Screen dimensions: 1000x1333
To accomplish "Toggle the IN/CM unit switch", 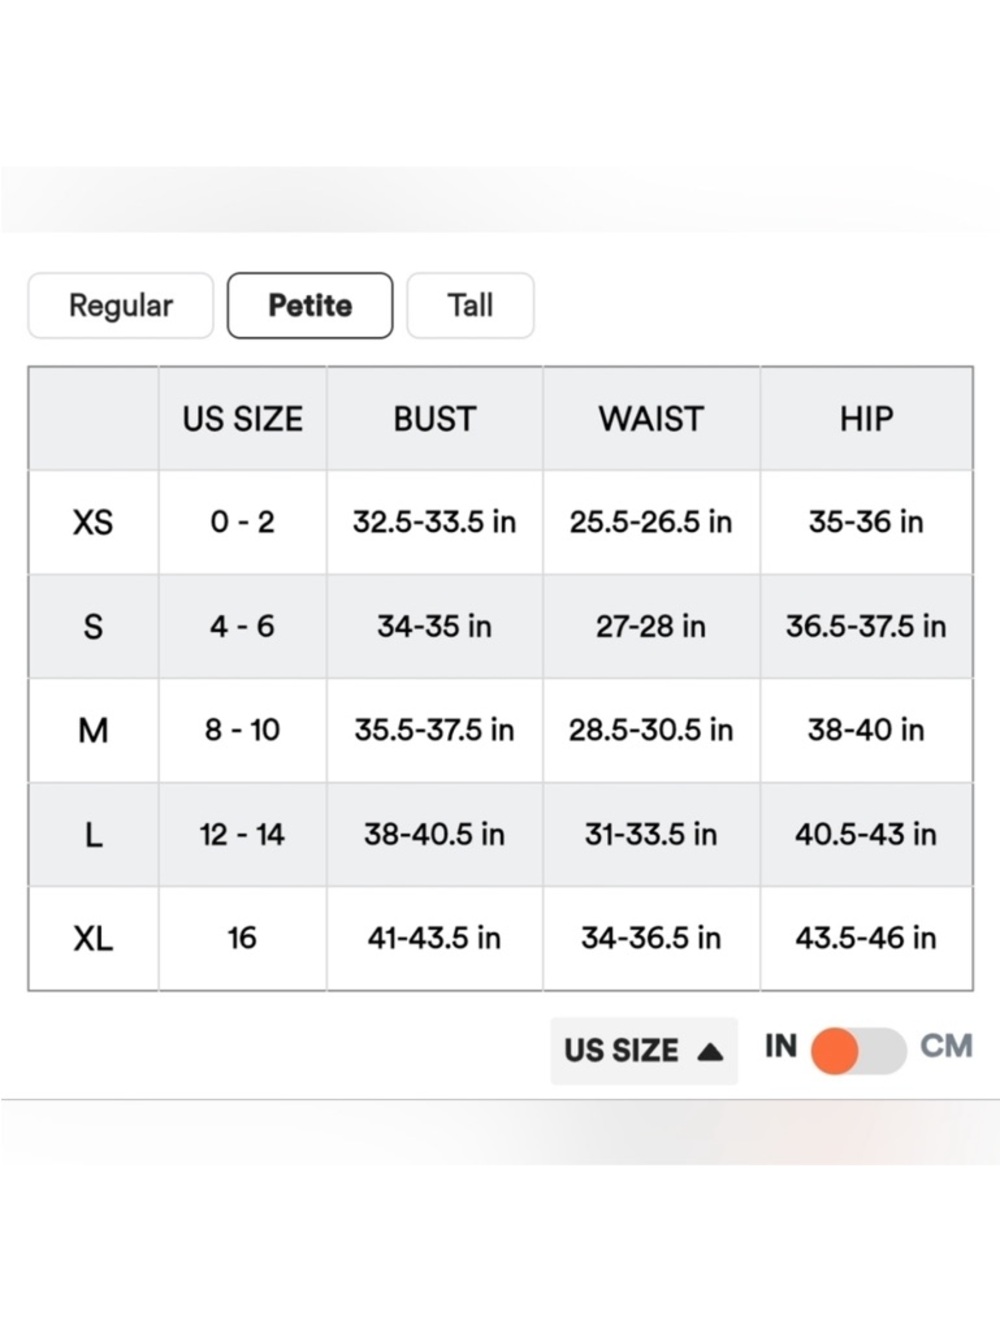I will tap(858, 1051).
